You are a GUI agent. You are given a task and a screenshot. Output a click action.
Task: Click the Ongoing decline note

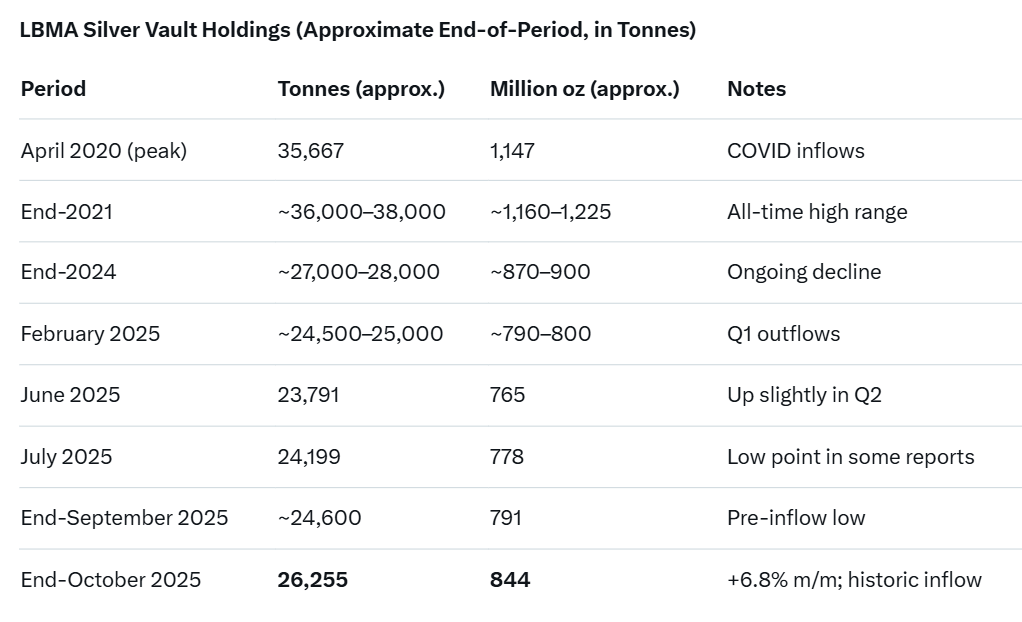click(804, 272)
